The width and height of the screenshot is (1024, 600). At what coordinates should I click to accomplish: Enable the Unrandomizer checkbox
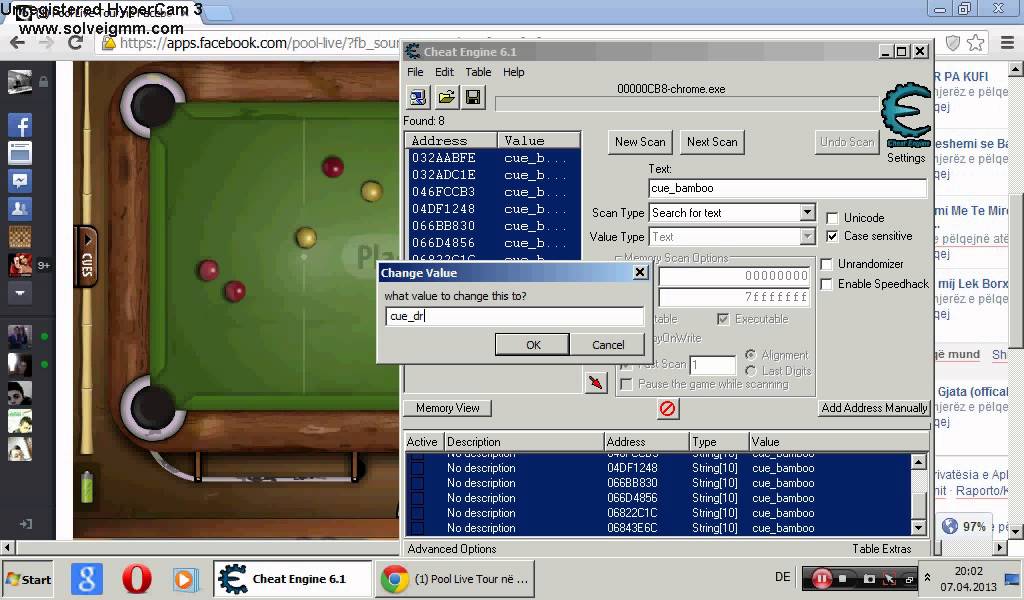click(x=827, y=264)
